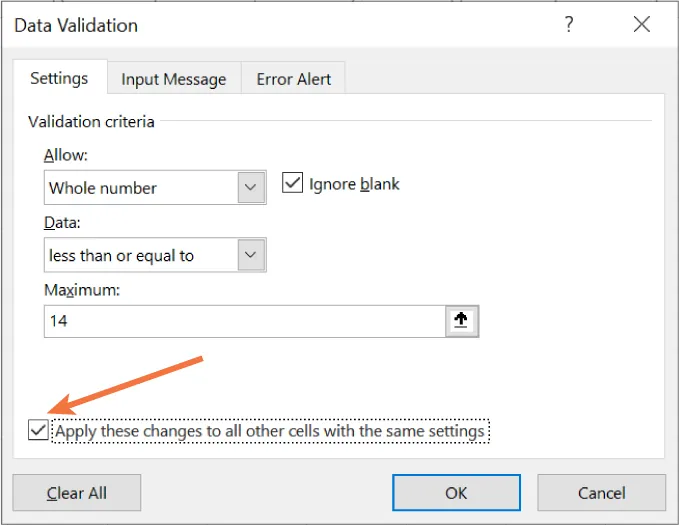Untick the Apply these changes checkbox
The width and height of the screenshot is (679, 525).
[38, 431]
